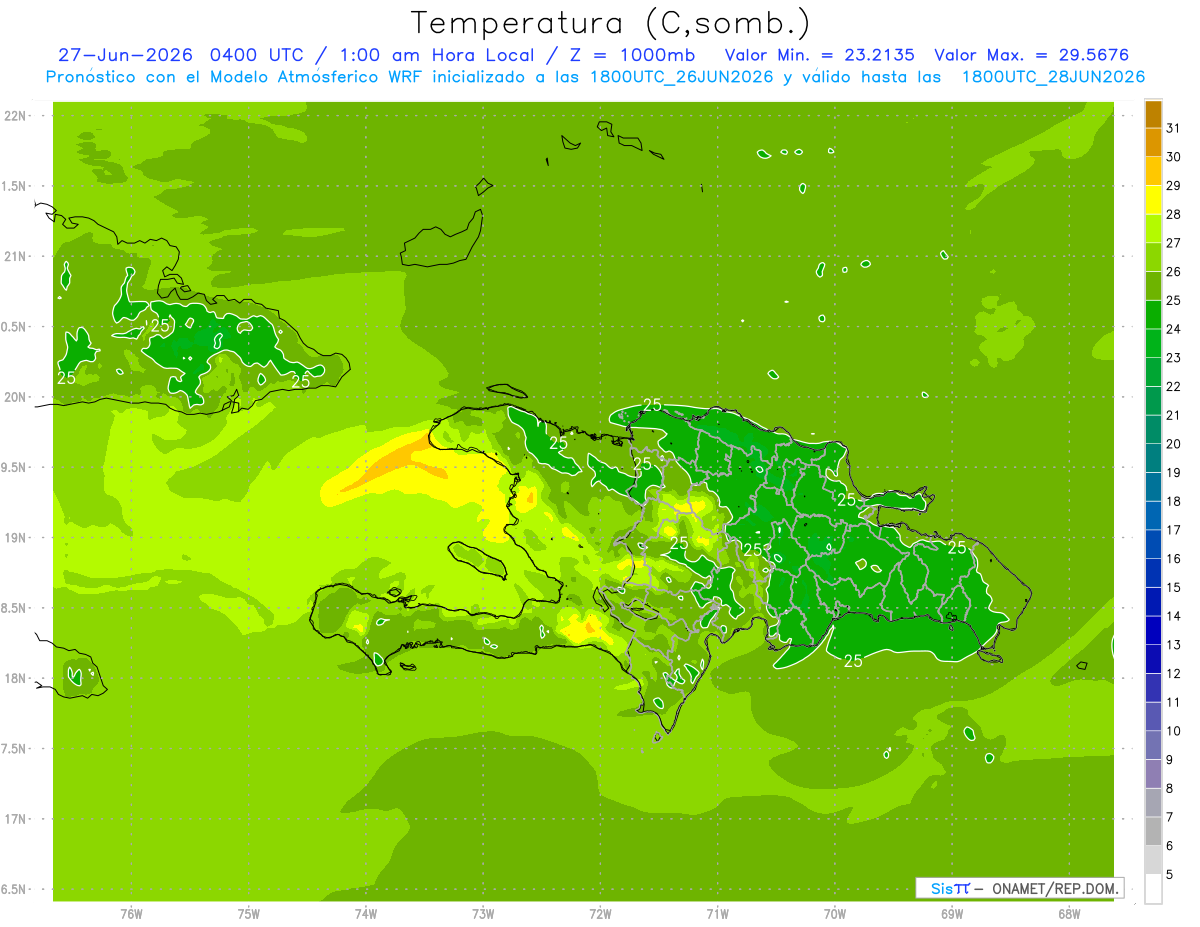Pick the blue swatch between 15 and 16

coord(1153,573)
